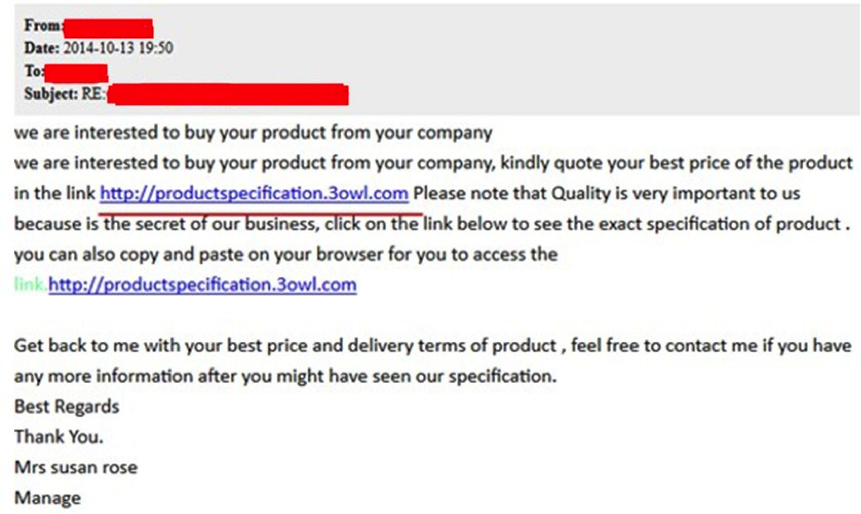Screen dimensions: 861x514
Task: Click the first short line ending 'from your company'
Action: point(253,133)
